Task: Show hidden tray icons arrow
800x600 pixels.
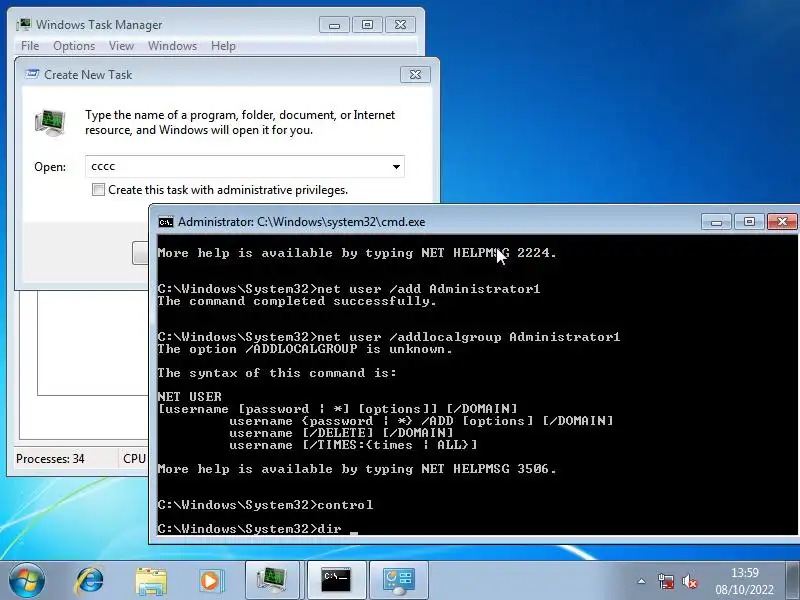Action: pos(641,581)
